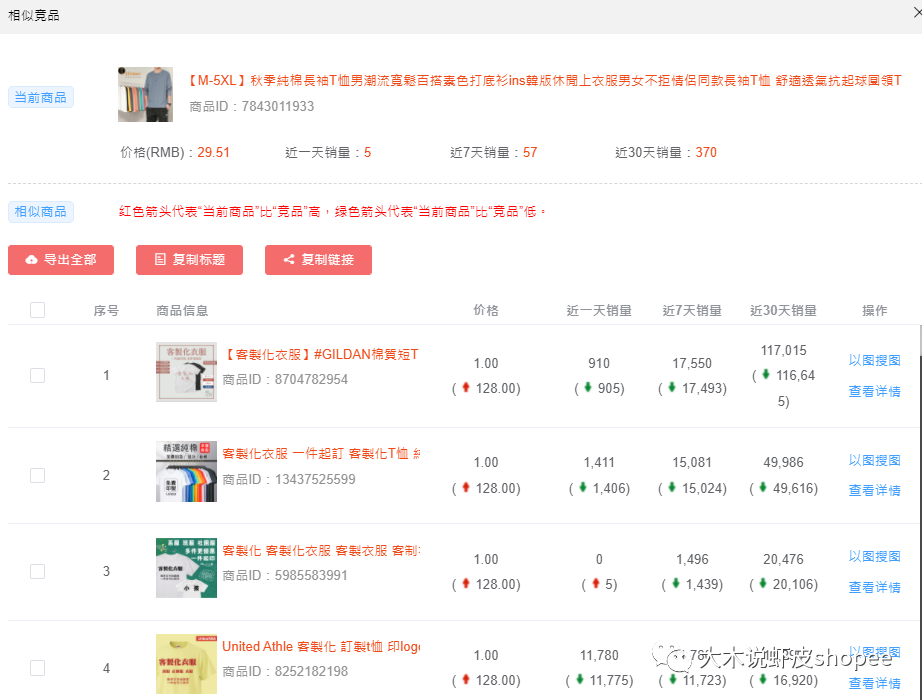
Task: Click 商品ID：8704782954 text
Action: 285,379
